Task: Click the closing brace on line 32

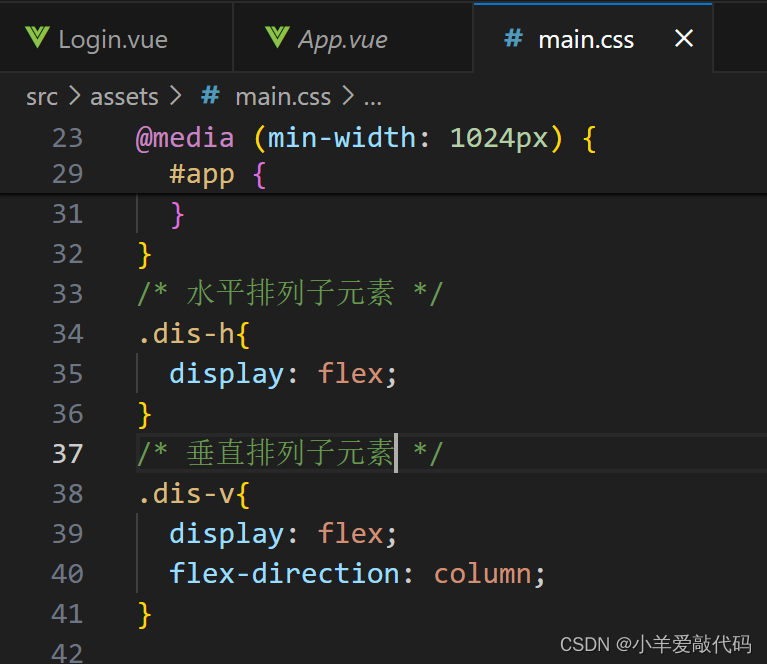Action: tap(145, 255)
